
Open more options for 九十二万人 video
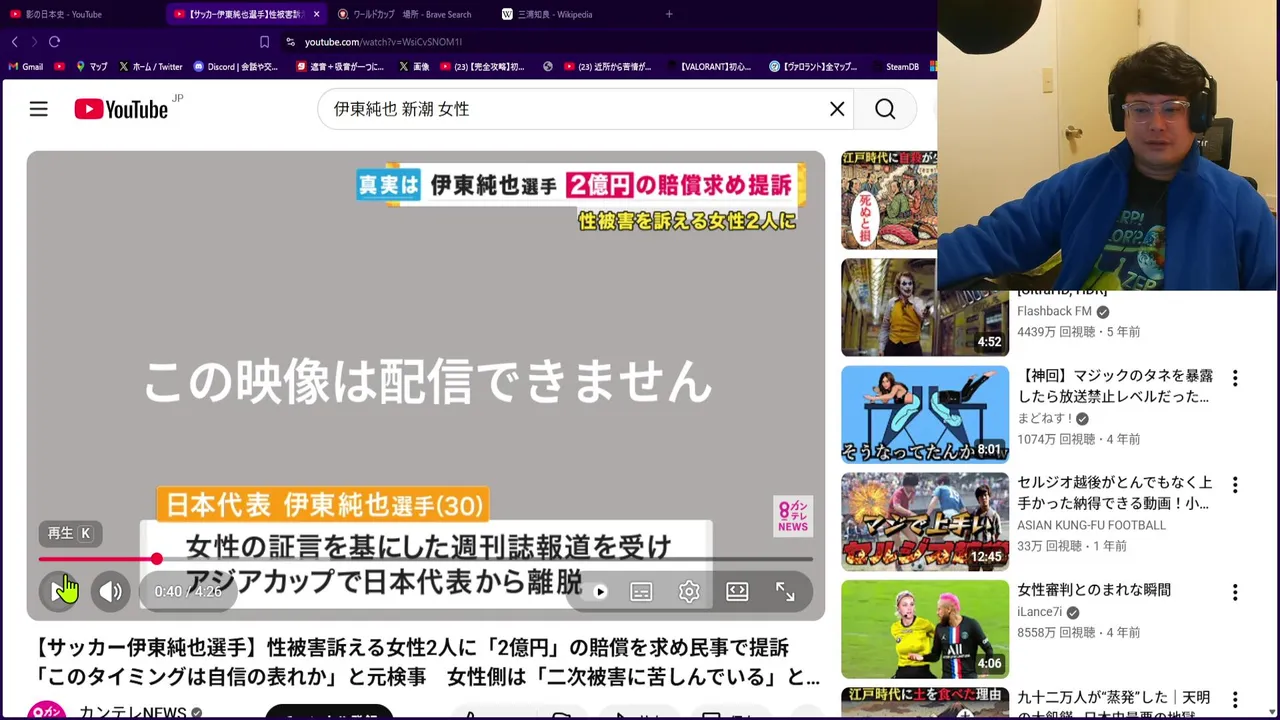(x=1235, y=699)
